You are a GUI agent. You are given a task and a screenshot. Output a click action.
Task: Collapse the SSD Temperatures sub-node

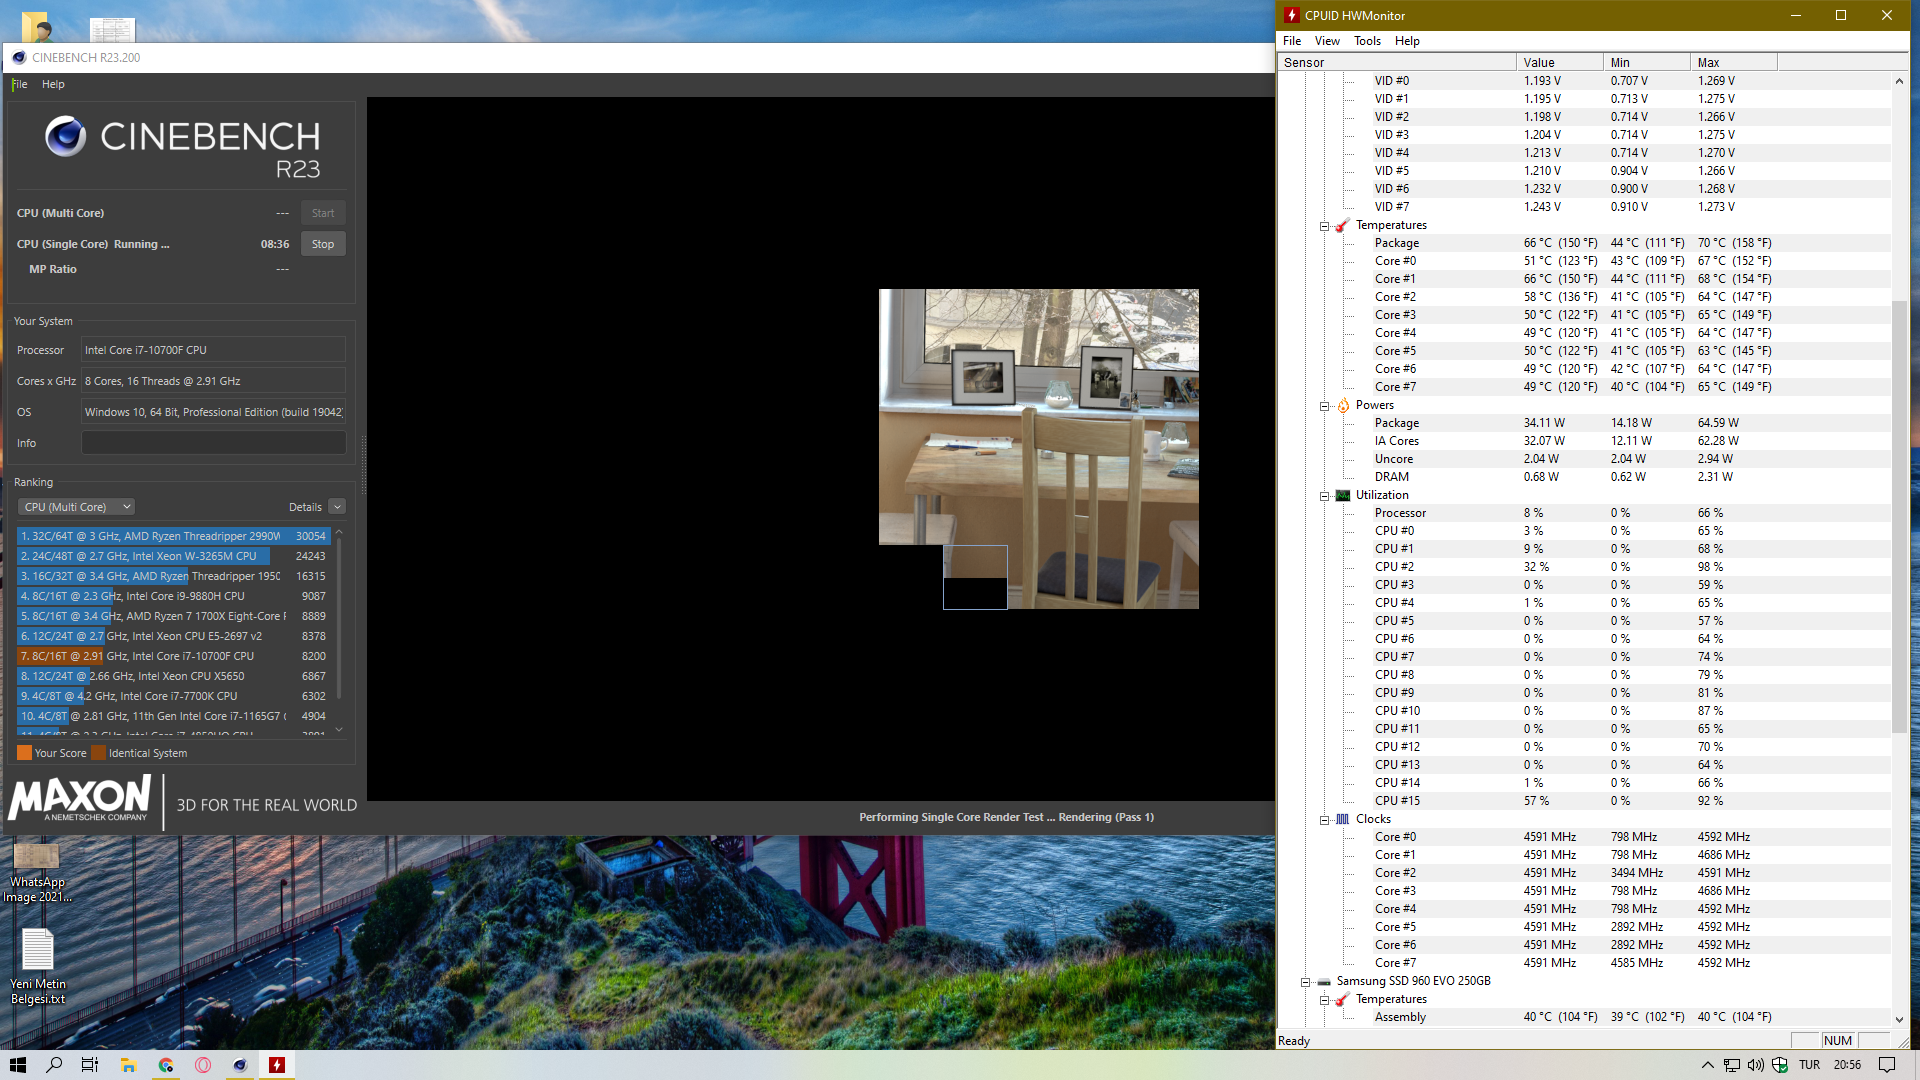pyautogui.click(x=1324, y=1000)
